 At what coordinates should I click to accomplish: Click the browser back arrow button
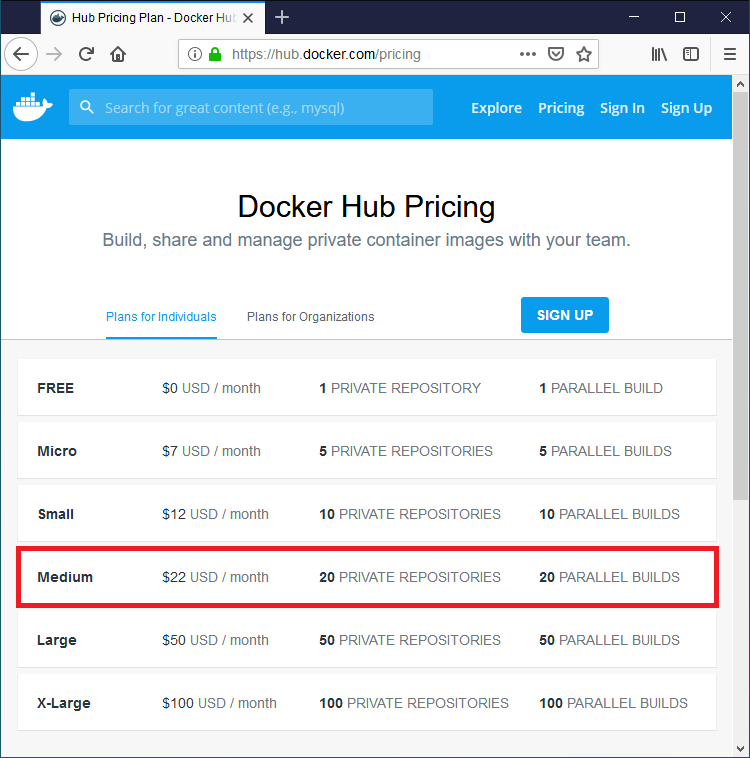(21, 54)
